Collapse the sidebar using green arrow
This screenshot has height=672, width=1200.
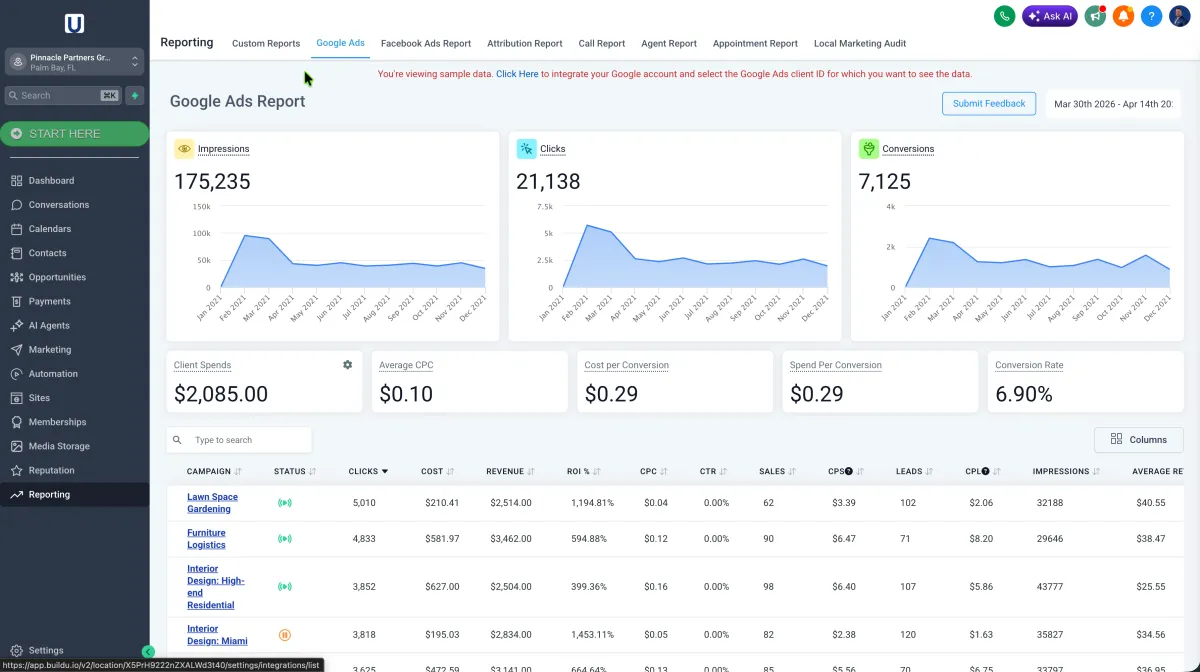(148, 651)
